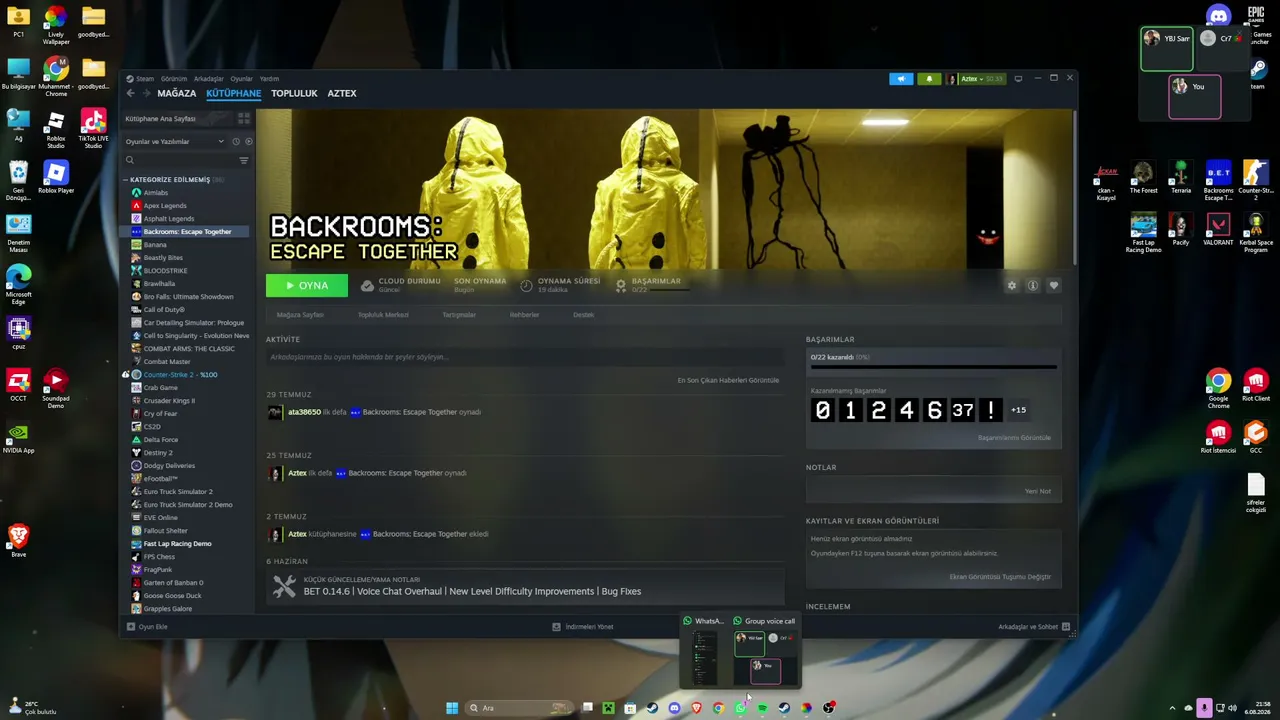Open Rehberler link
Viewport: 1280px width, 720px height.
click(525, 315)
